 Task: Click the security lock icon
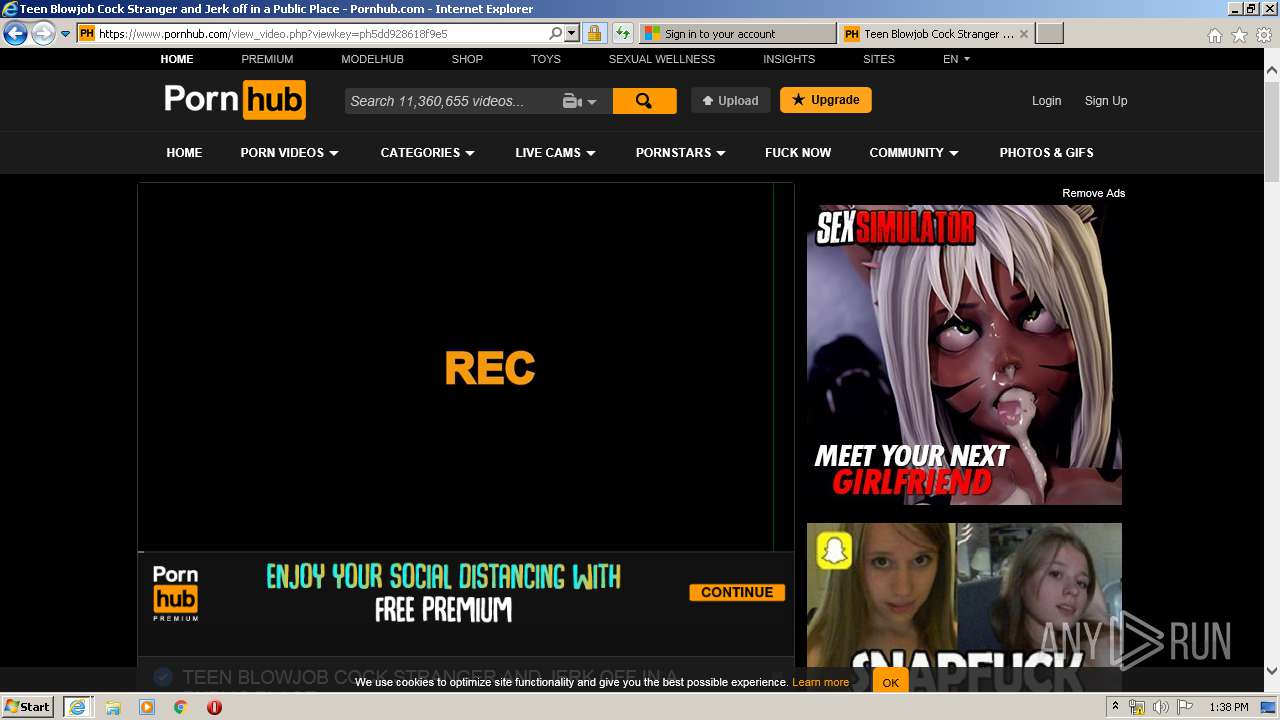[x=594, y=34]
